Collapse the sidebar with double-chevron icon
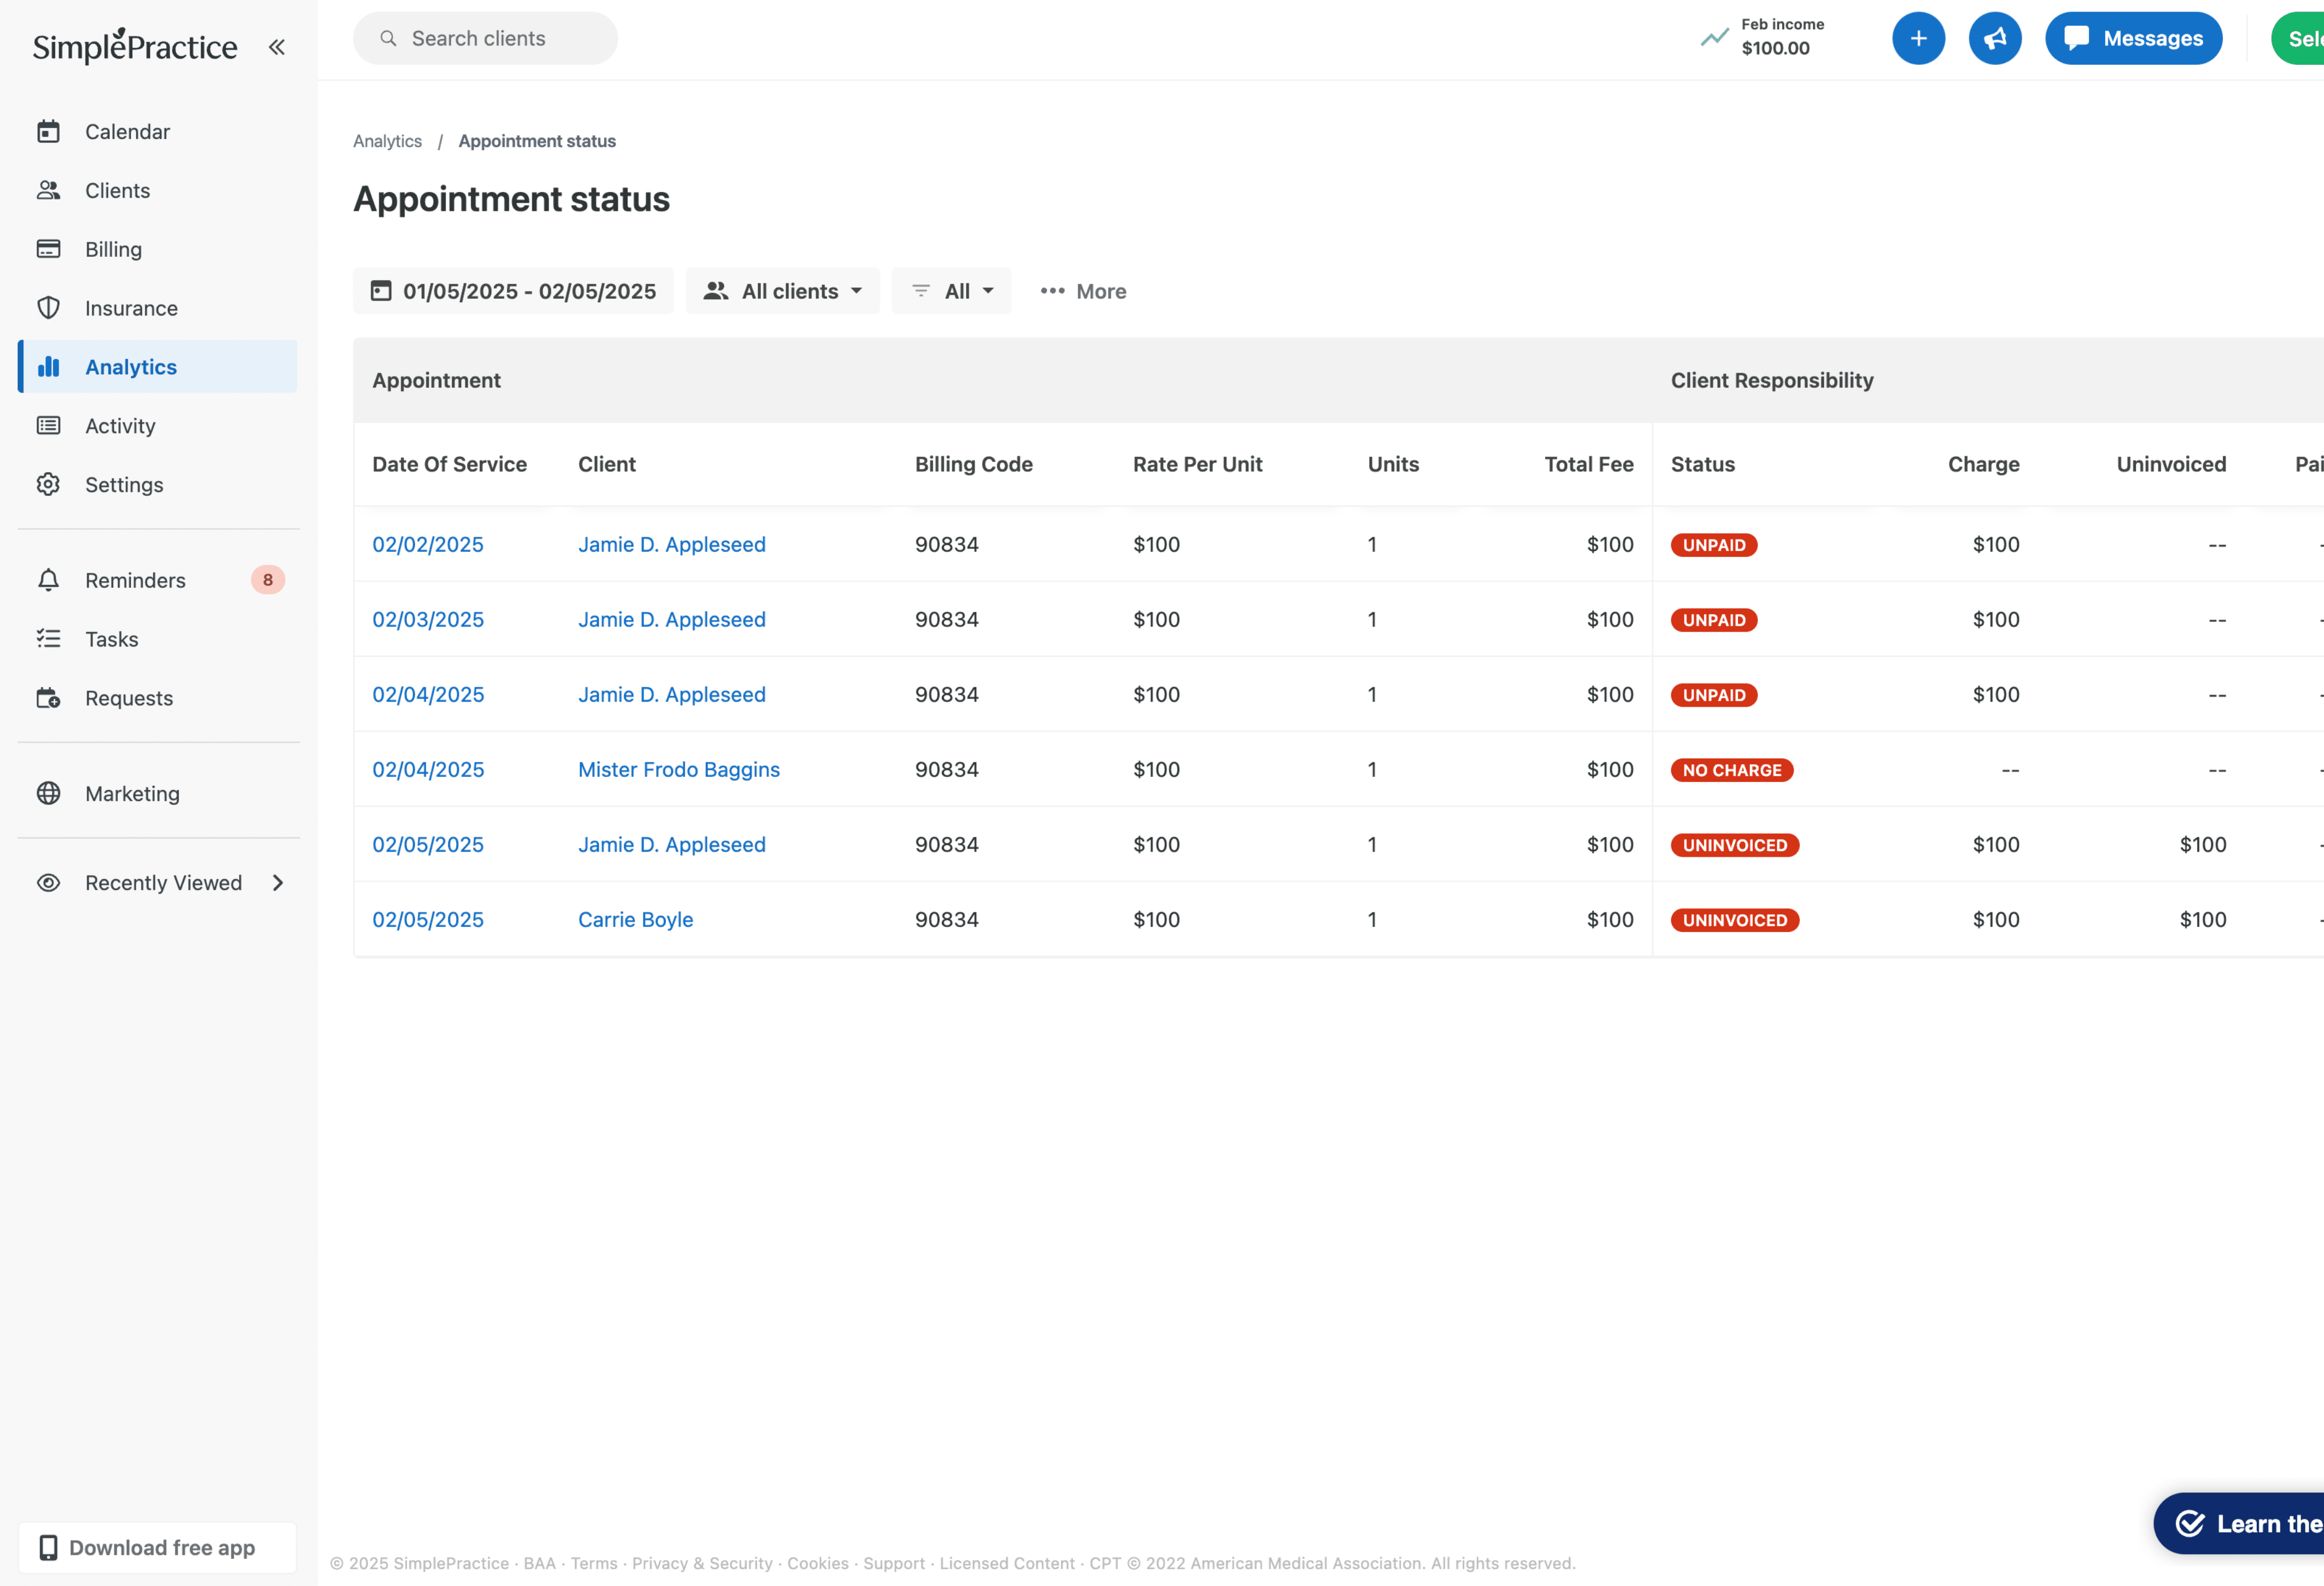The image size is (2324, 1586). (x=277, y=47)
